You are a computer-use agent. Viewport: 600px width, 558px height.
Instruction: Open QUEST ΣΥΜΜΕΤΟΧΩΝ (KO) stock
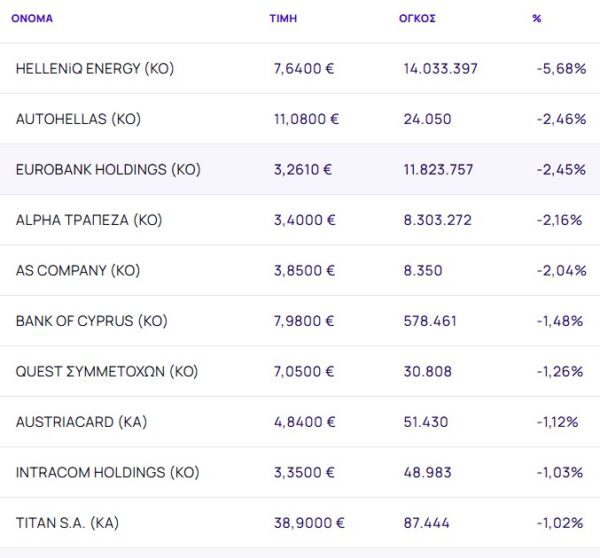click(107, 371)
